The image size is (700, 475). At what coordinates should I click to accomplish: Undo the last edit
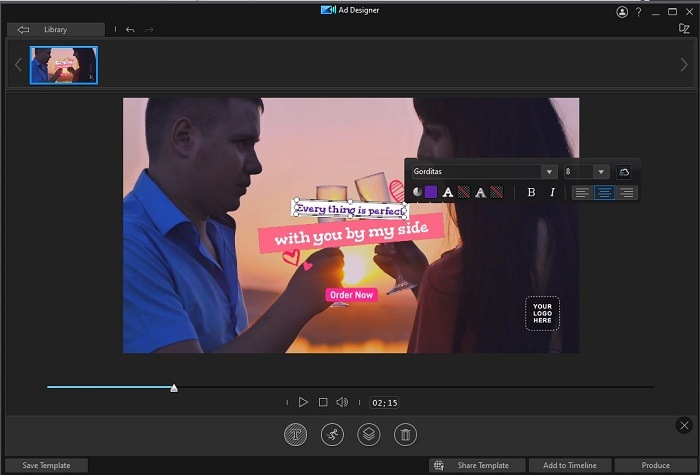pyautogui.click(x=130, y=29)
